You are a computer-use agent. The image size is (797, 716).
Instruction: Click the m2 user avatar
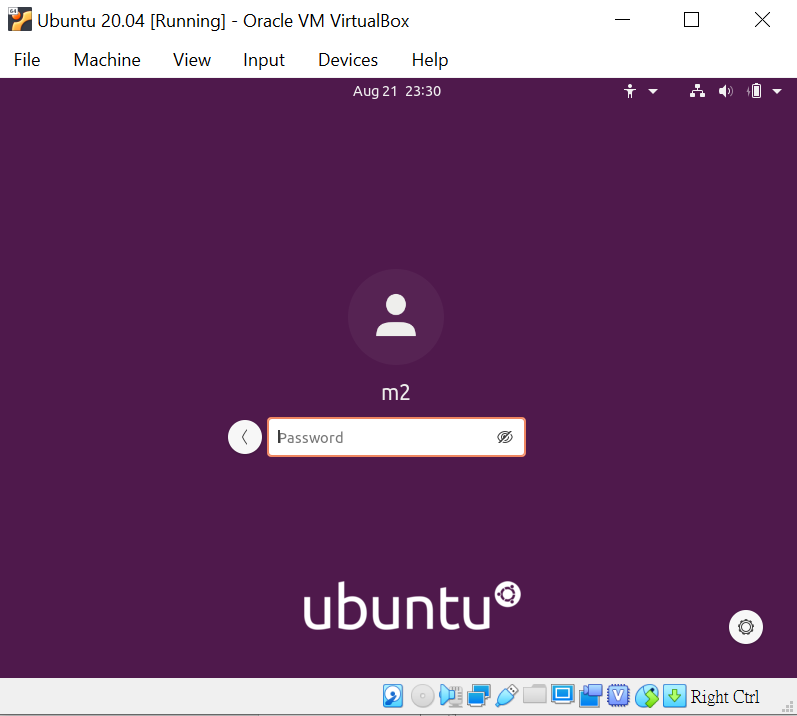(396, 317)
